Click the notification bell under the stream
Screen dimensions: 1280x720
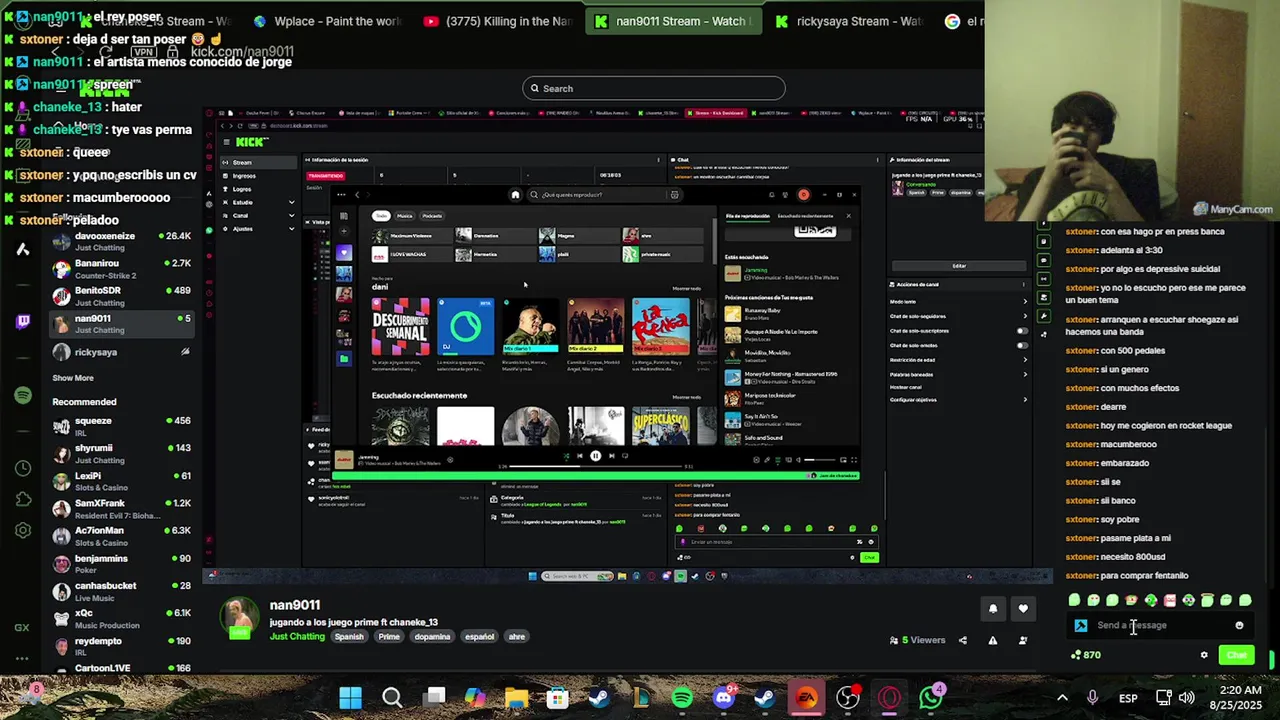tap(993, 608)
